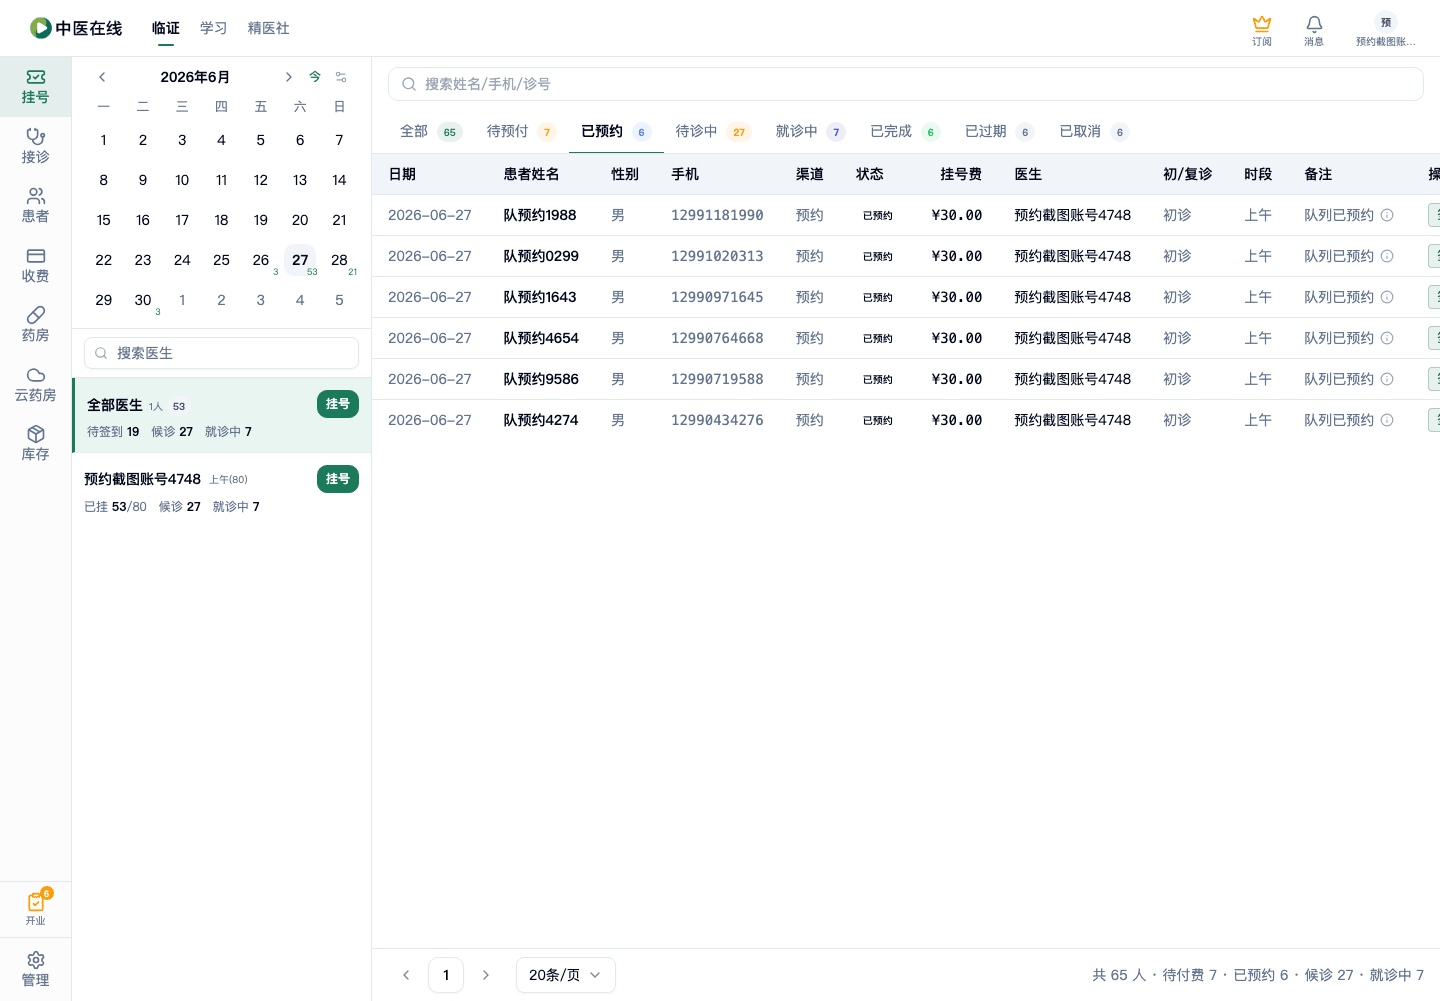Focus the 搜索医生 search field
Screen dimensions: 1440x1001
tap(221, 353)
